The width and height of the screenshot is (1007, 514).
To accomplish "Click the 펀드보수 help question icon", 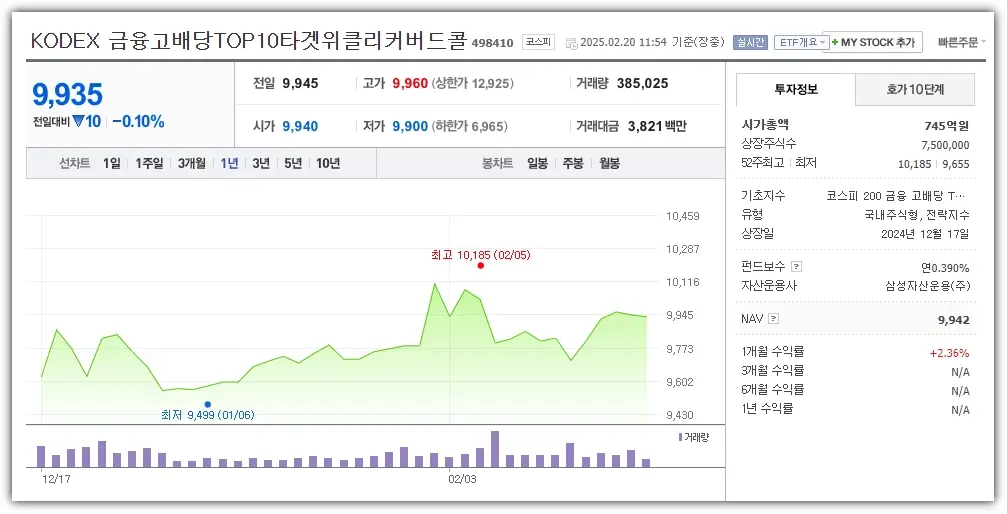I will pyautogui.click(x=796, y=267).
